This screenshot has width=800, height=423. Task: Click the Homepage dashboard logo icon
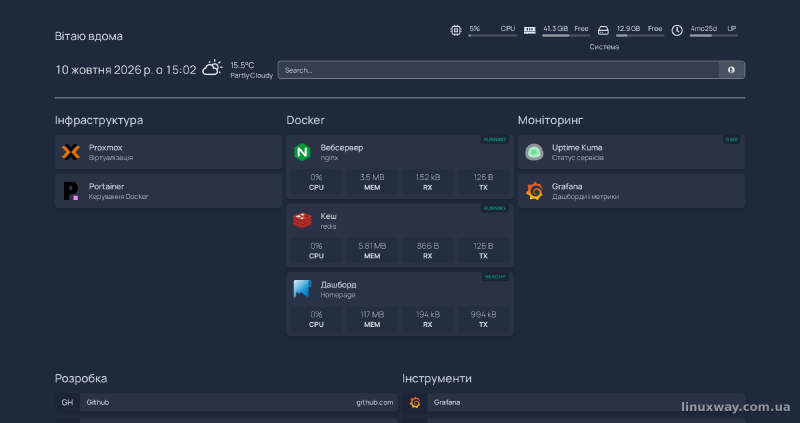tap(302, 289)
